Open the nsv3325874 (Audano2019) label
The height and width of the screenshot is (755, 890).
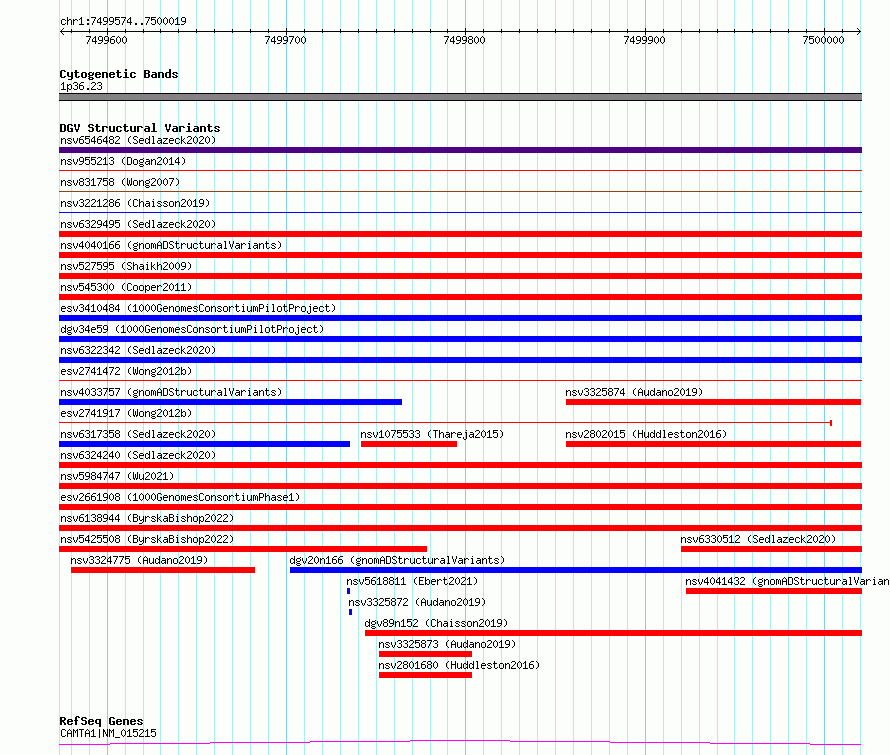(x=634, y=392)
